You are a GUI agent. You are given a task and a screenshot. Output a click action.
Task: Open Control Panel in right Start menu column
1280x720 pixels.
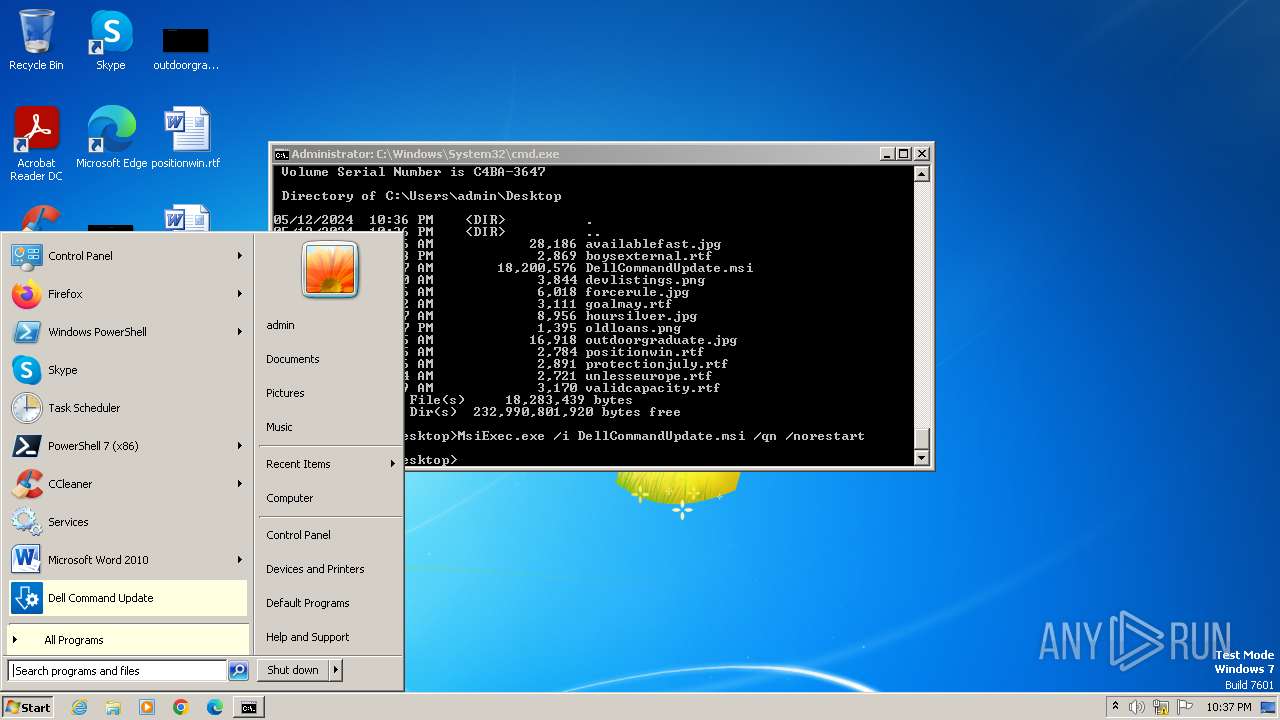point(298,535)
